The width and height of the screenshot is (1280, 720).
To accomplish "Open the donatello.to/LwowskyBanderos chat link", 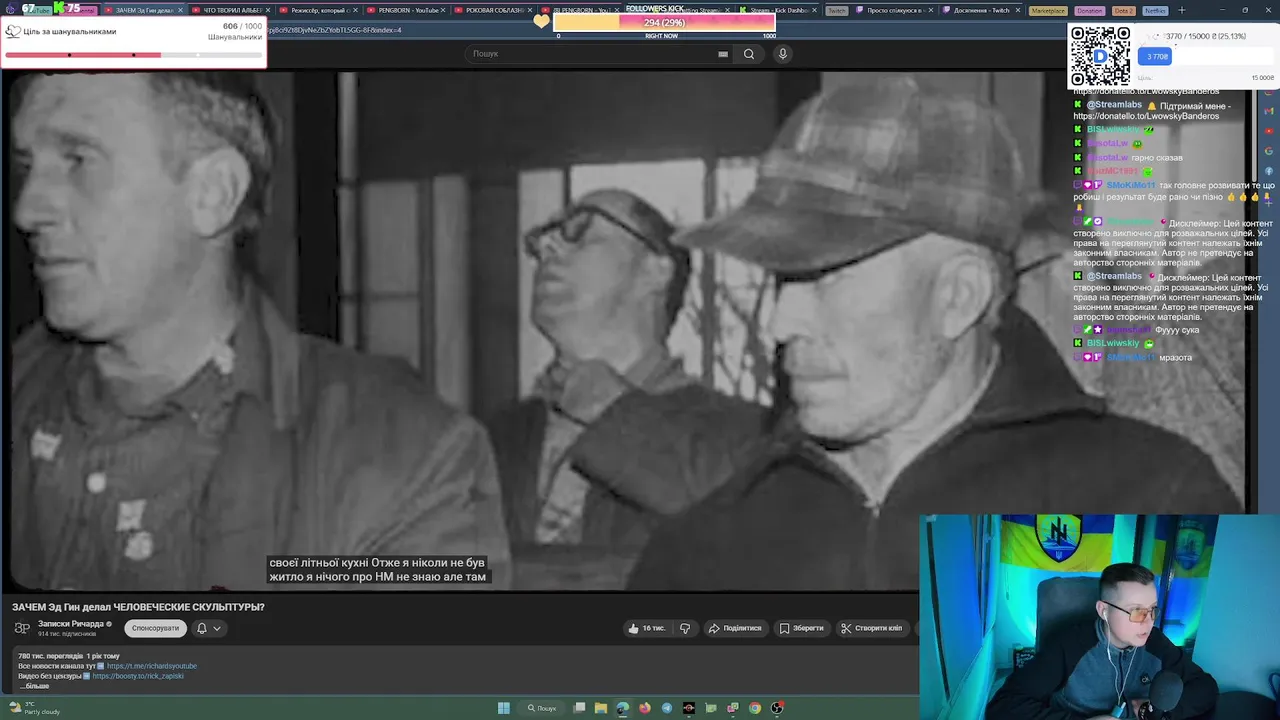I will tap(1146, 116).
